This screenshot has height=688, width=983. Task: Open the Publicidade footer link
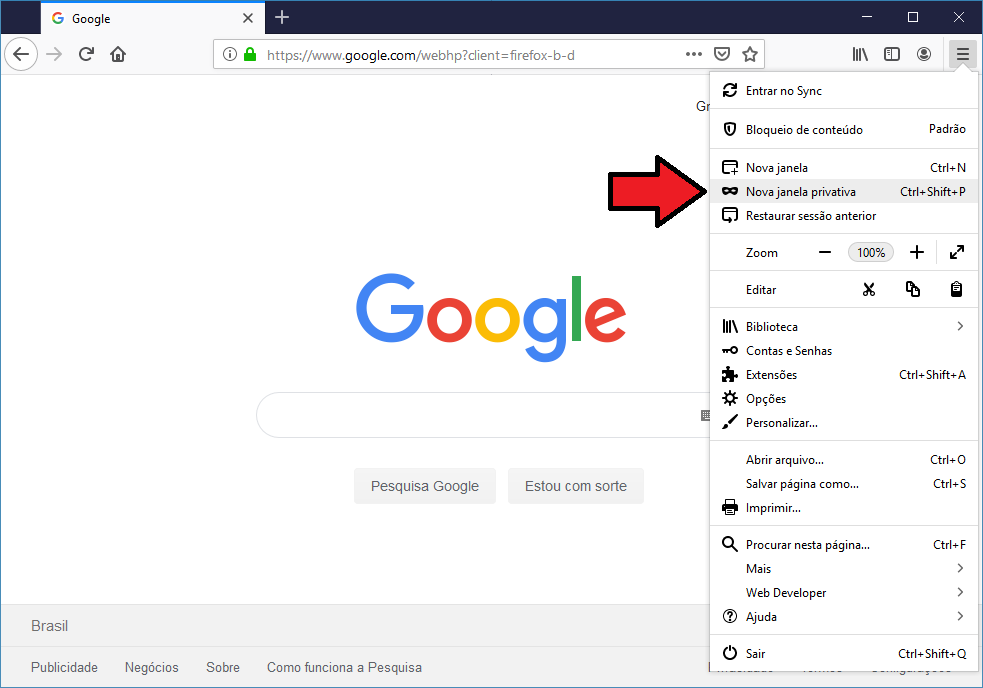click(x=65, y=667)
